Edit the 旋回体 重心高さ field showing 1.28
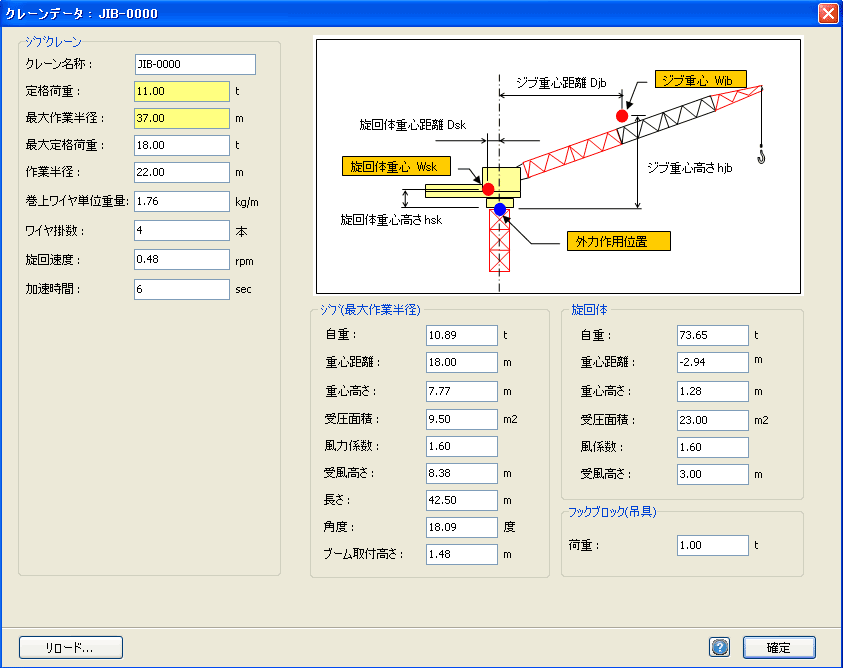 click(x=713, y=391)
